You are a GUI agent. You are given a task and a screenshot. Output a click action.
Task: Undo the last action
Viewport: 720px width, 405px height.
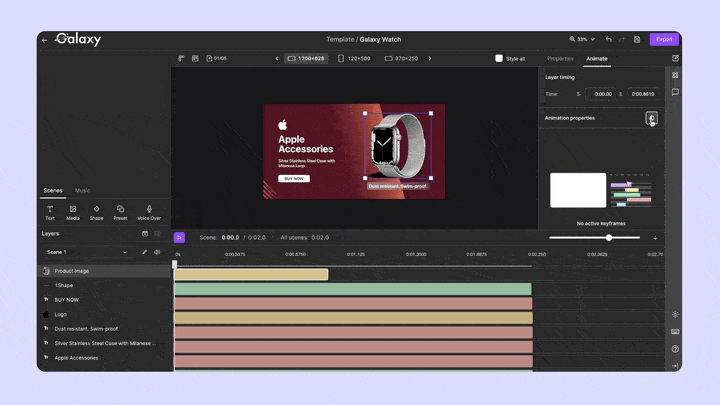pos(608,39)
